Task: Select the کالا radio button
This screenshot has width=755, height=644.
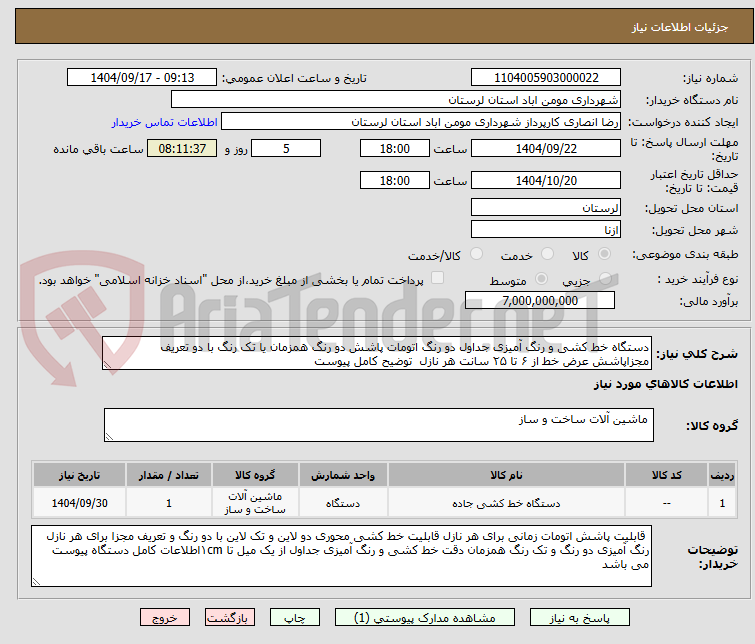Action: [x=604, y=253]
